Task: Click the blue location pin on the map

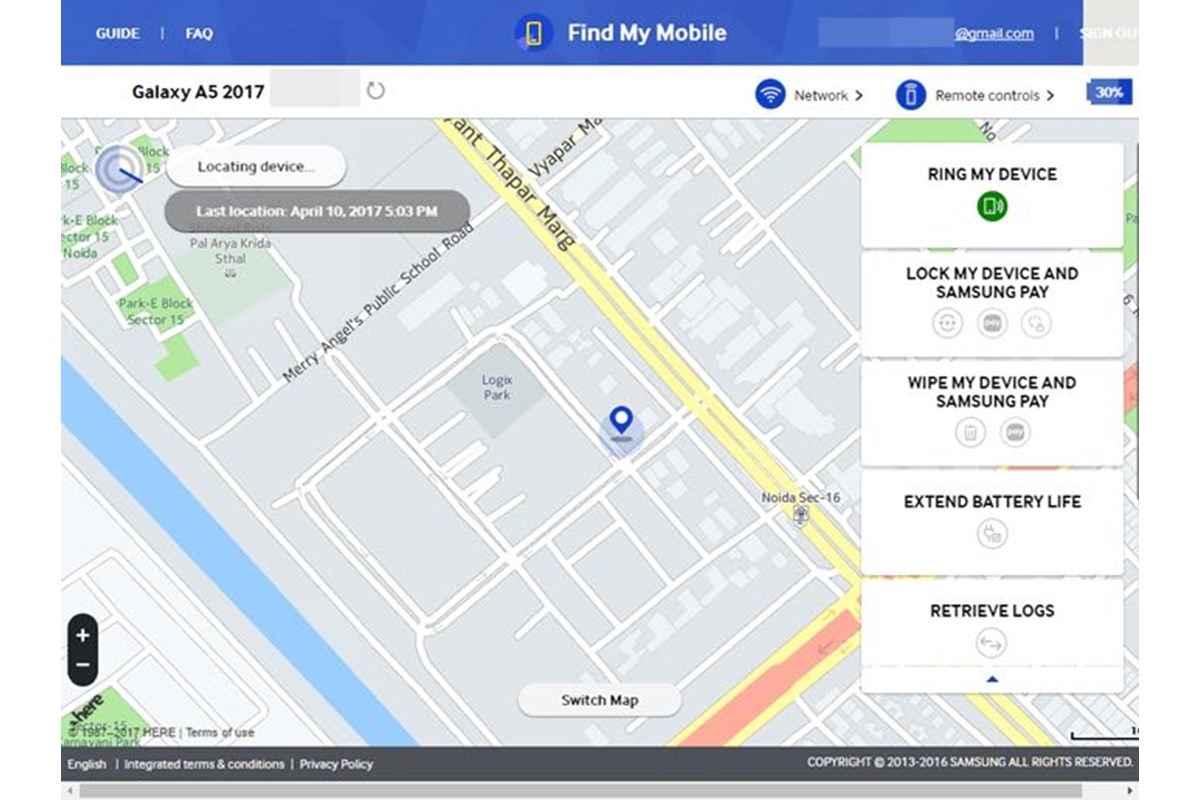Action: 622,422
